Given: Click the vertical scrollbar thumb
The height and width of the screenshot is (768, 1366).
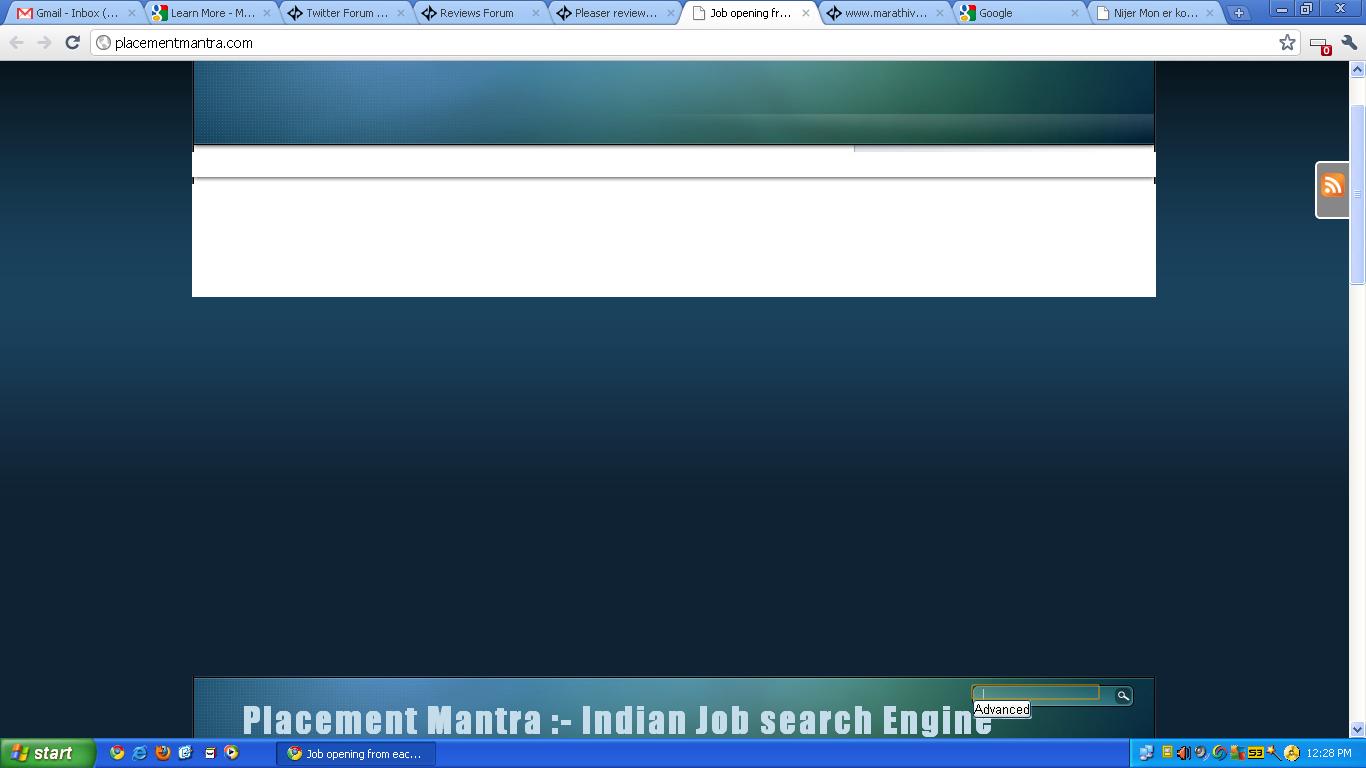Looking at the screenshot, I should 1357,194.
